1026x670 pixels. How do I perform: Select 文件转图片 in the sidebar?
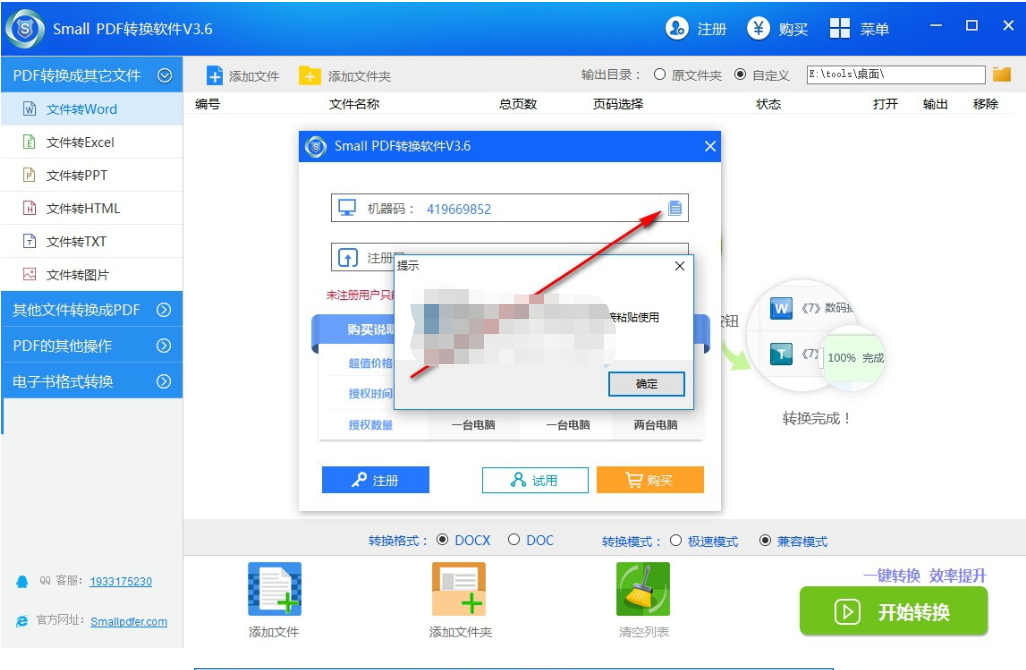coord(92,274)
